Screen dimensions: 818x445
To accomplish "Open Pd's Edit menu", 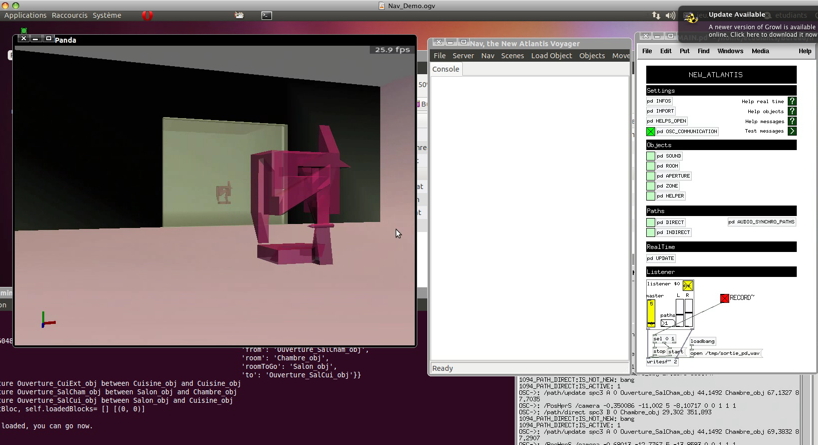I will coord(666,51).
